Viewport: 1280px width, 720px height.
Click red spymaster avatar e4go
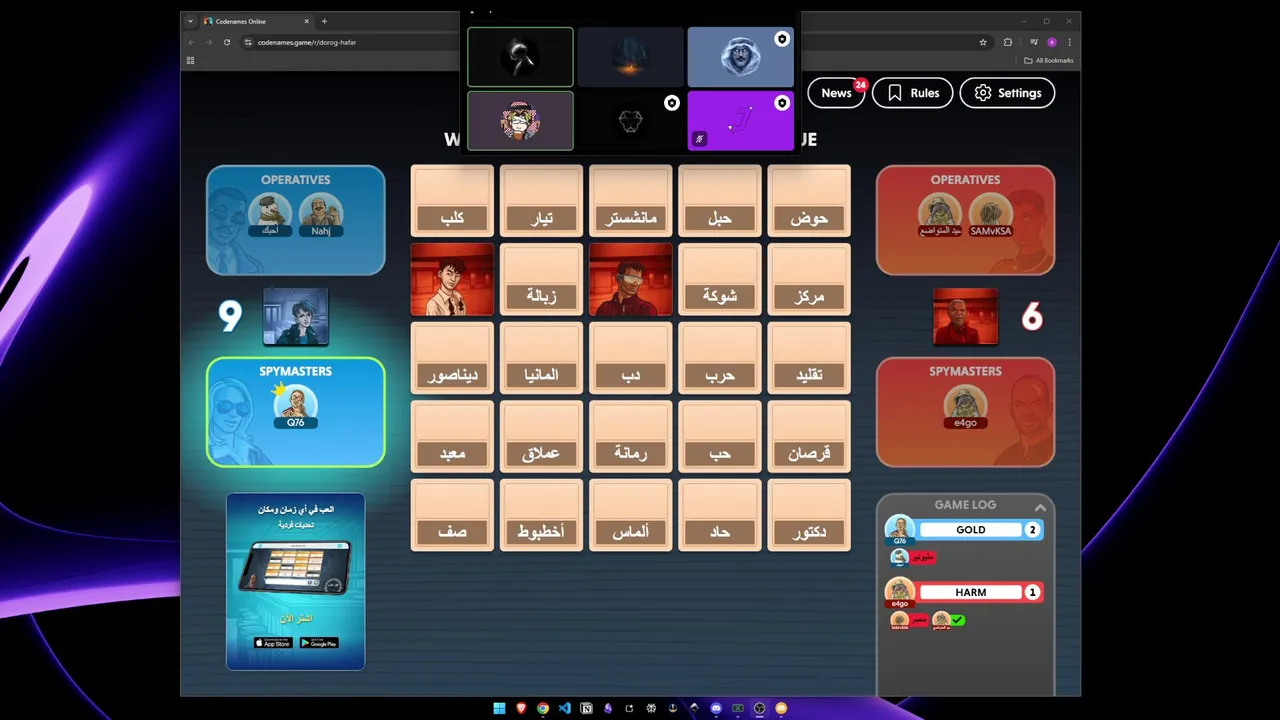[965, 407]
